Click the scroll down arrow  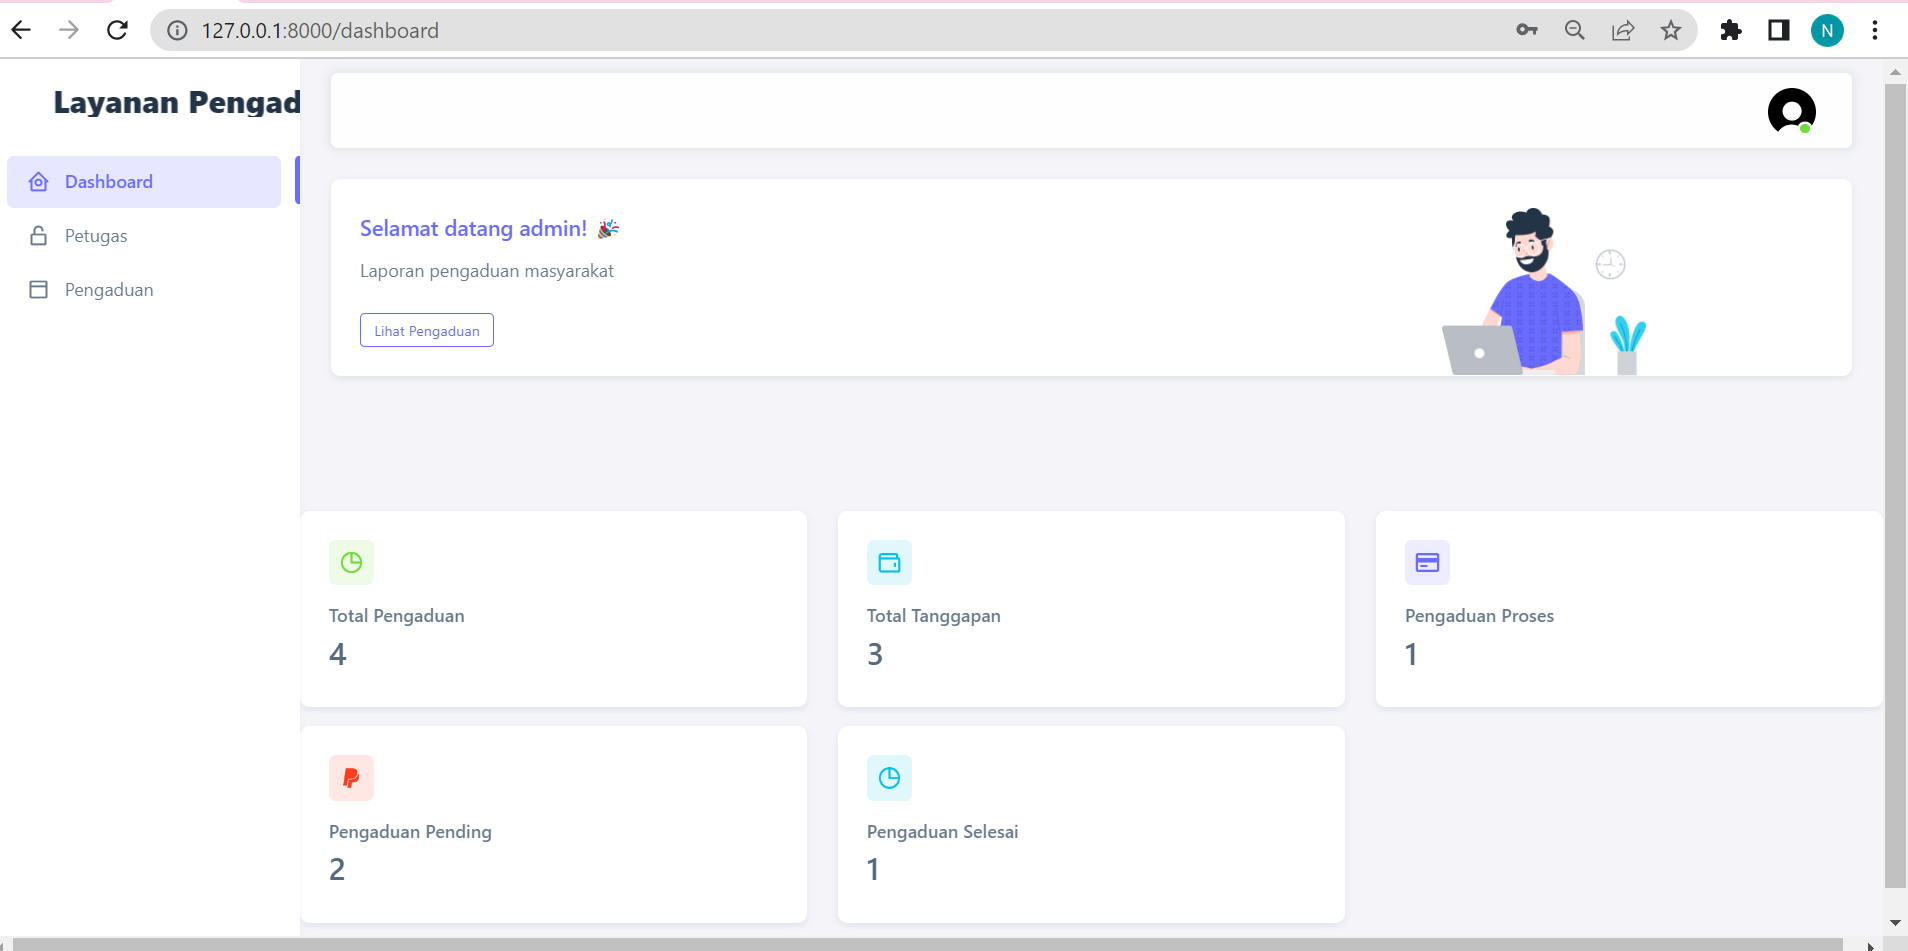(x=1895, y=923)
